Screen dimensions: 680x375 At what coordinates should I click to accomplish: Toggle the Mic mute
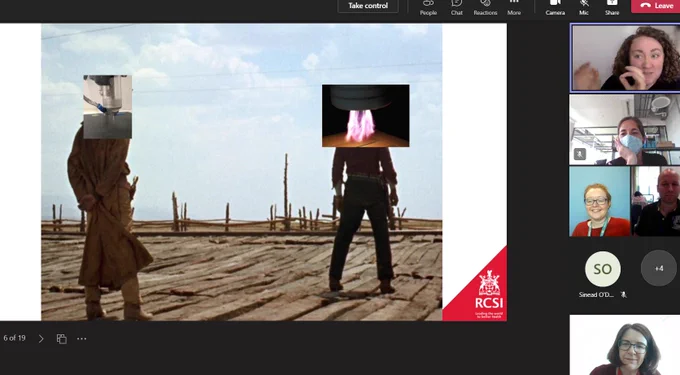(x=584, y=8)
